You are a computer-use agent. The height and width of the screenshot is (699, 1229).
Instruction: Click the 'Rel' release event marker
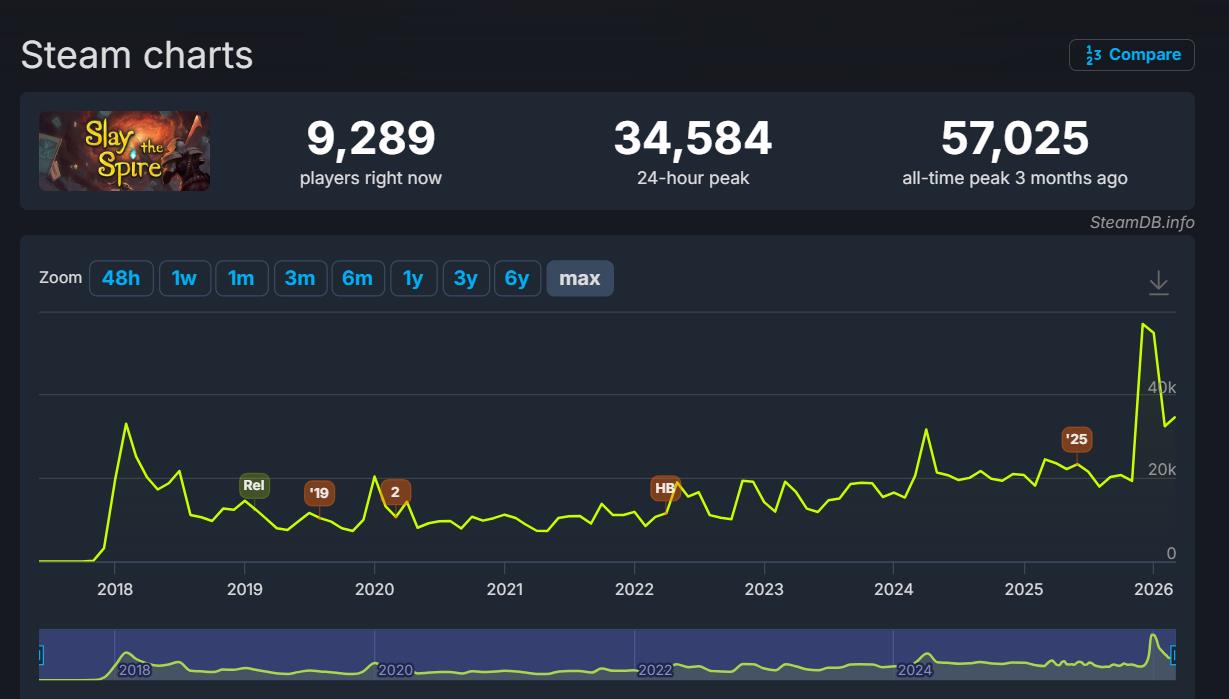click(254, 486)
